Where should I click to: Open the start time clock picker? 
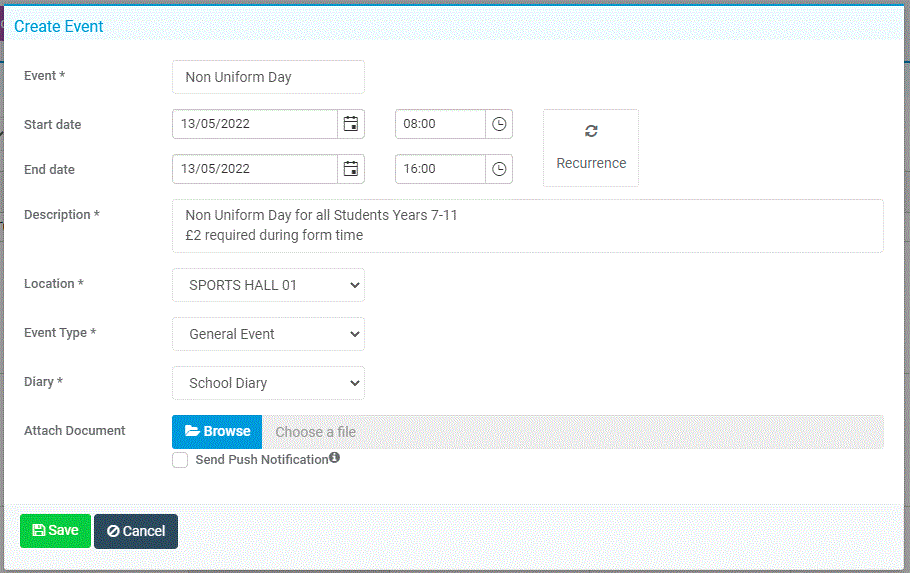(x=499, y=124)
